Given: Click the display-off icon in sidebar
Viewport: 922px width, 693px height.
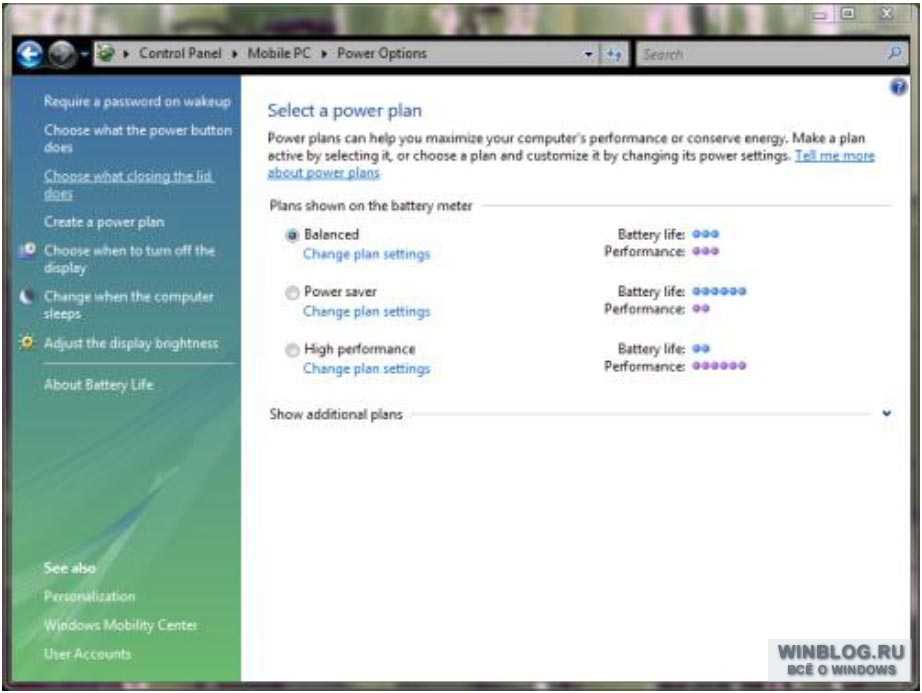Looking at the screenshot, I should point(27,250).
